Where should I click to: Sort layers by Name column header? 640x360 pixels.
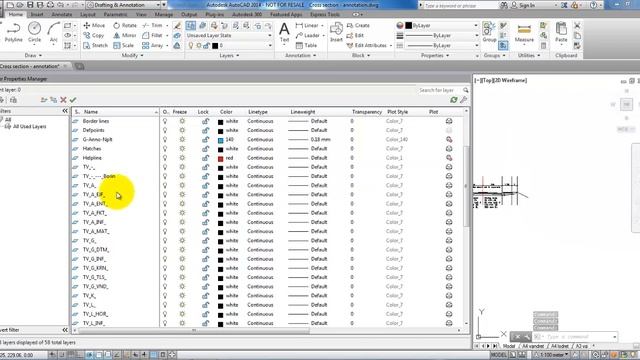click(91, 112)
